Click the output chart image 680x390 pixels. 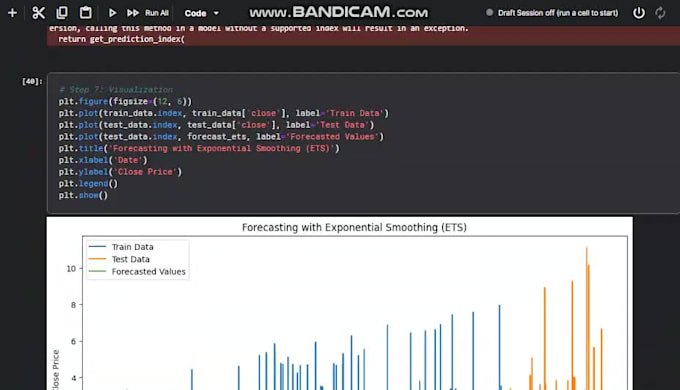(340, 304)
